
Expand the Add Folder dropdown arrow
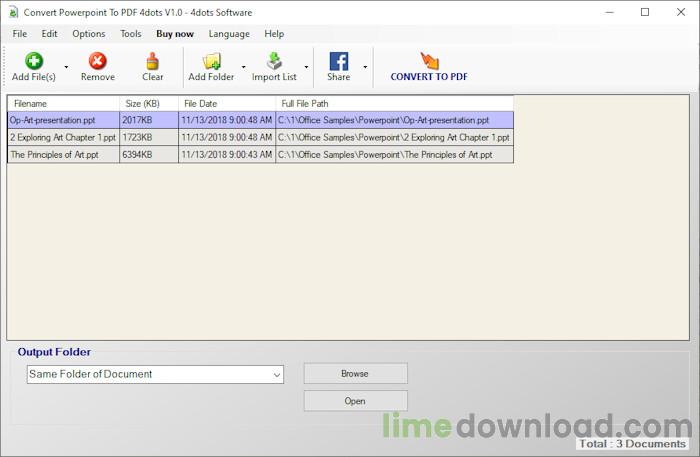click(243, 67)
